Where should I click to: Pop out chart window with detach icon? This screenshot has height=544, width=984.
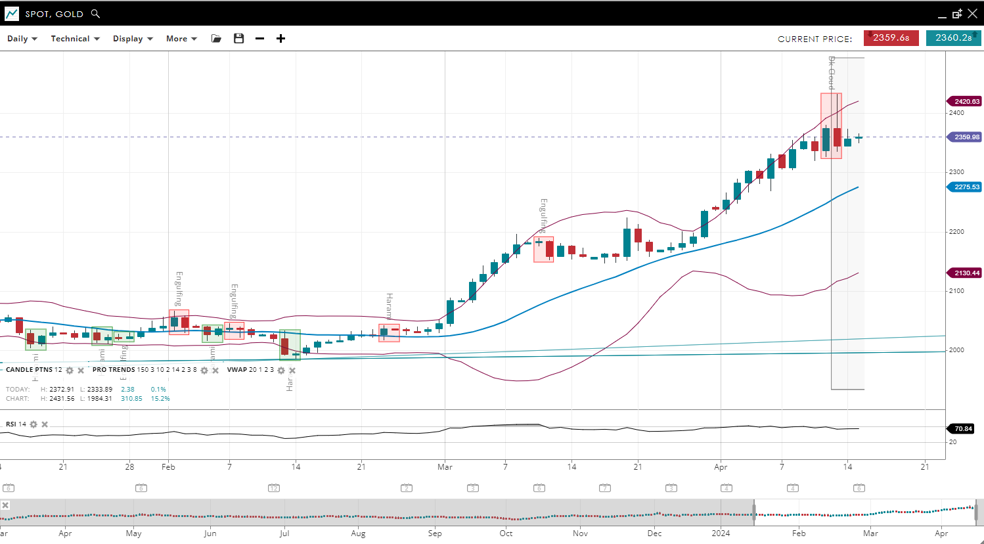(957, 14)
